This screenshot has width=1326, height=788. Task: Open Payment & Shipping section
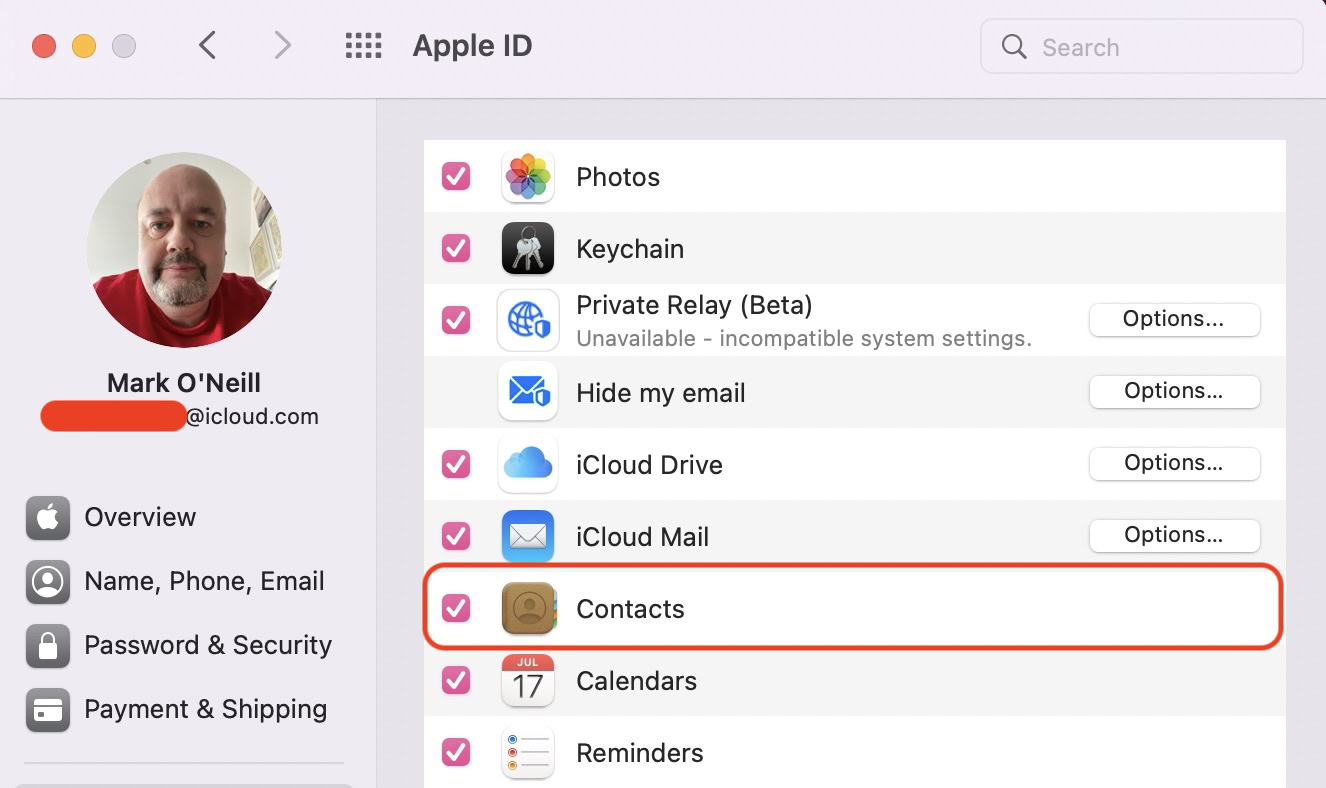click(x=205, y=709)
